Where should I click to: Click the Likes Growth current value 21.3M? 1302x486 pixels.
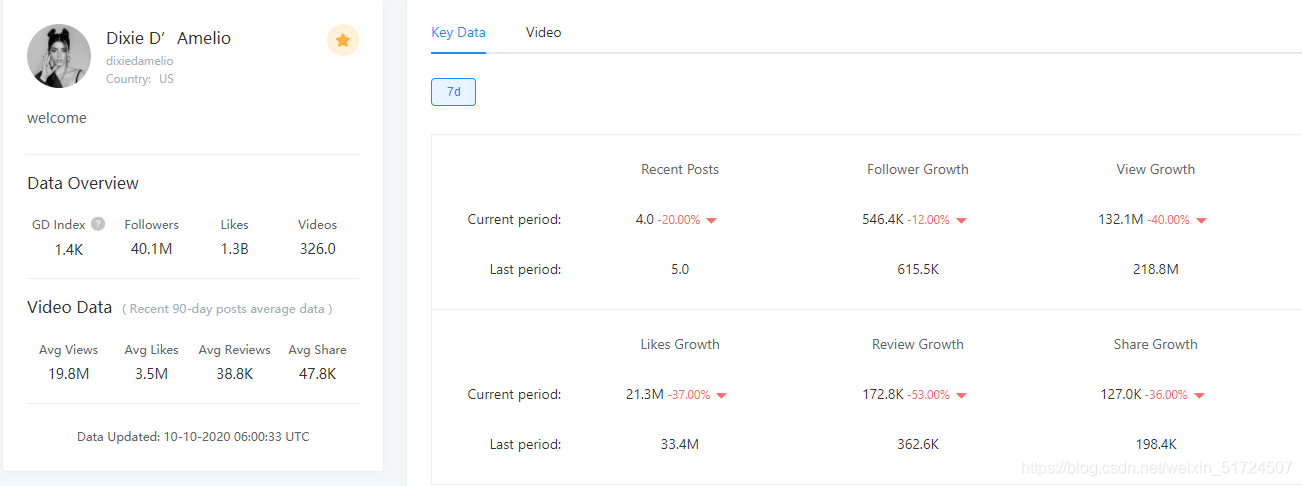coord(645,394)
